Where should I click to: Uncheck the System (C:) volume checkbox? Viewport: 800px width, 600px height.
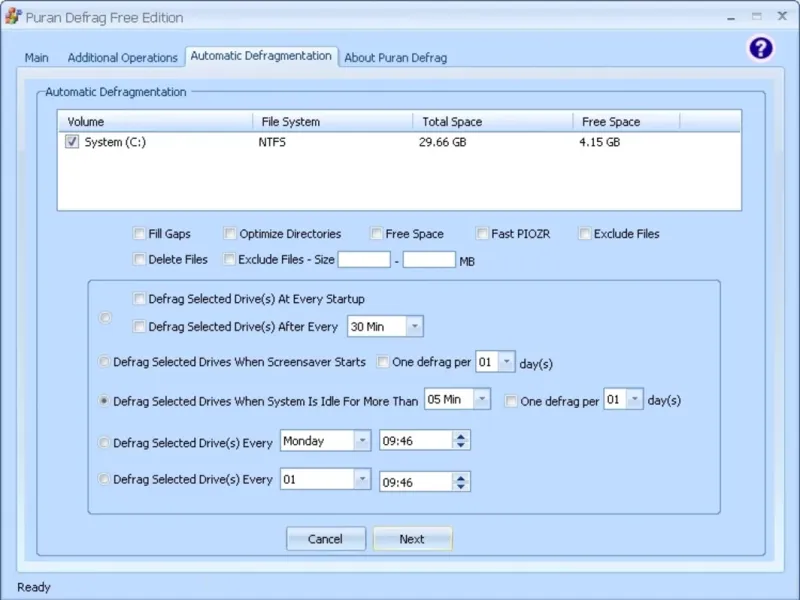tap(72, 142)
